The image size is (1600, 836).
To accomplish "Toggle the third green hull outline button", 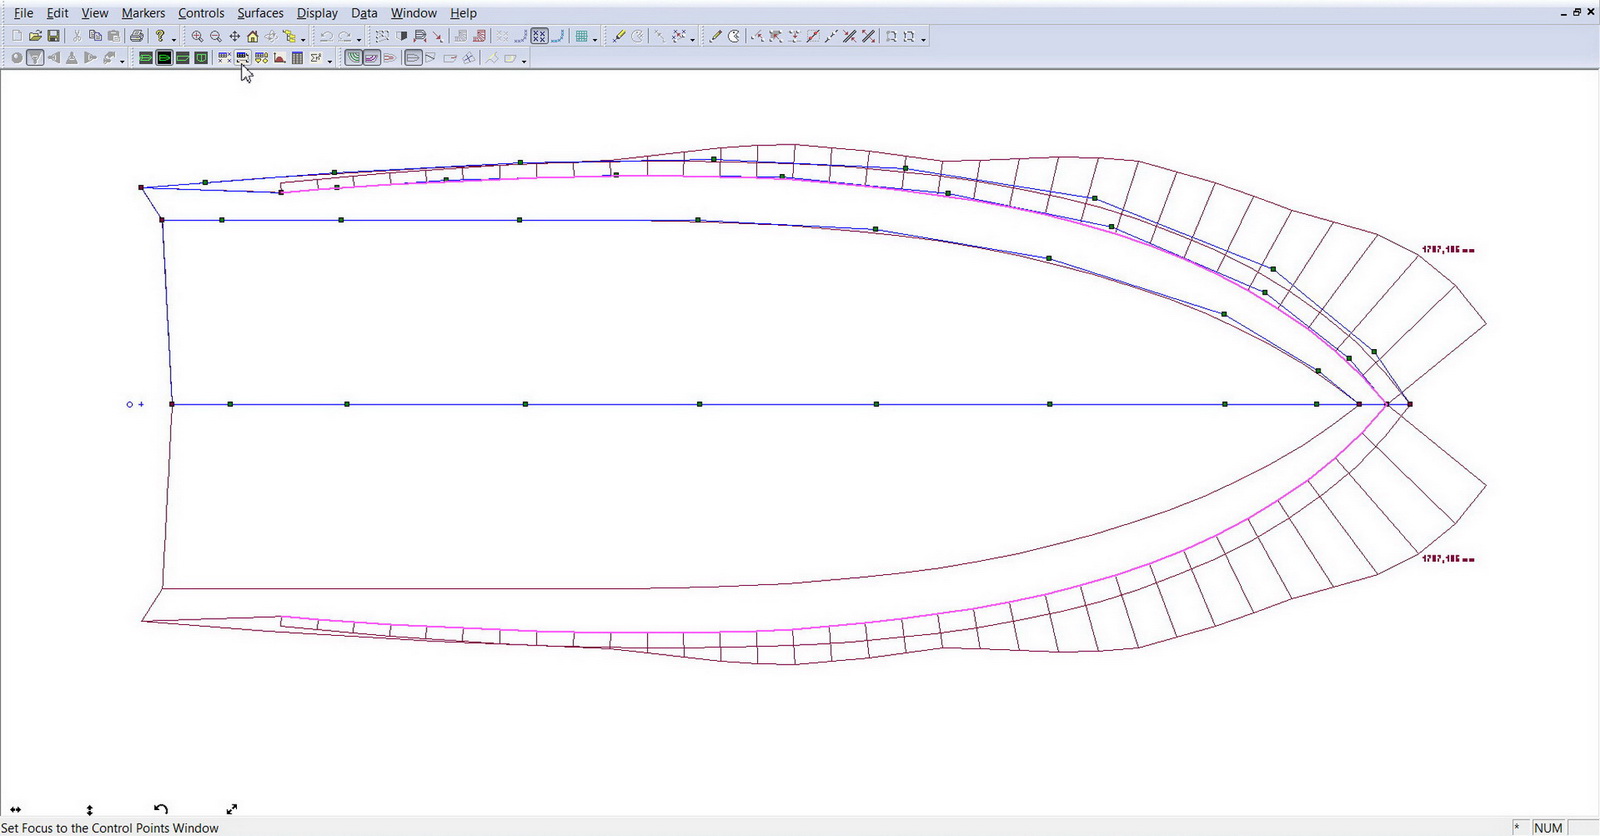I will point(182,58).
